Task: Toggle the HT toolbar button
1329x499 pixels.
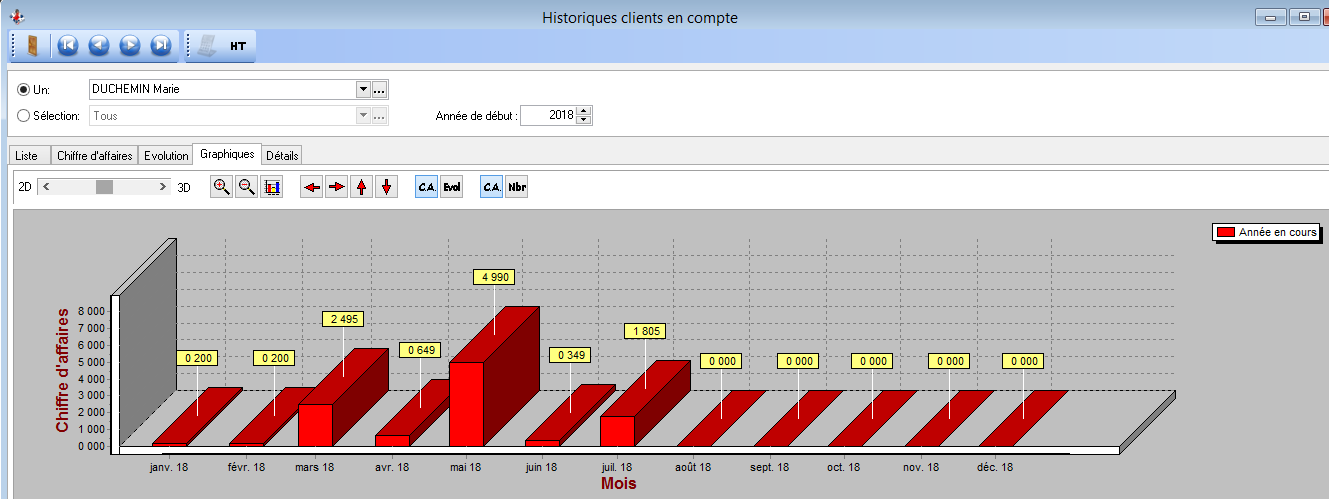Action: click(238, 46)
